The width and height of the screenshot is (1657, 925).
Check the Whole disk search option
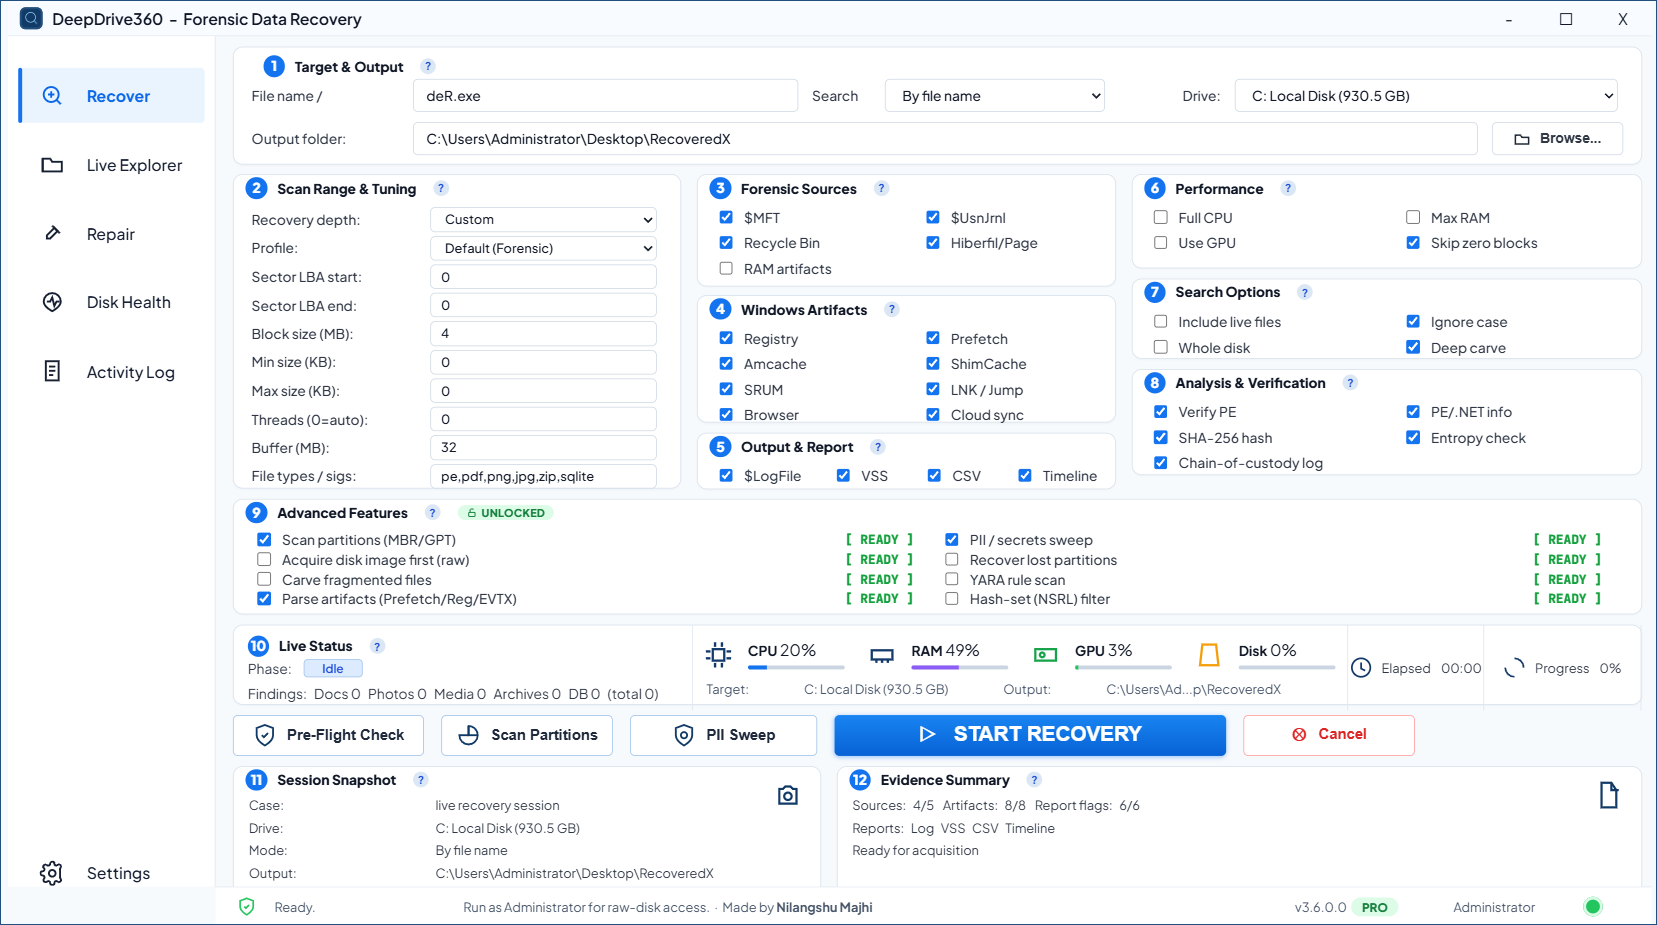pyautogui.click(x=1161, y=347)
